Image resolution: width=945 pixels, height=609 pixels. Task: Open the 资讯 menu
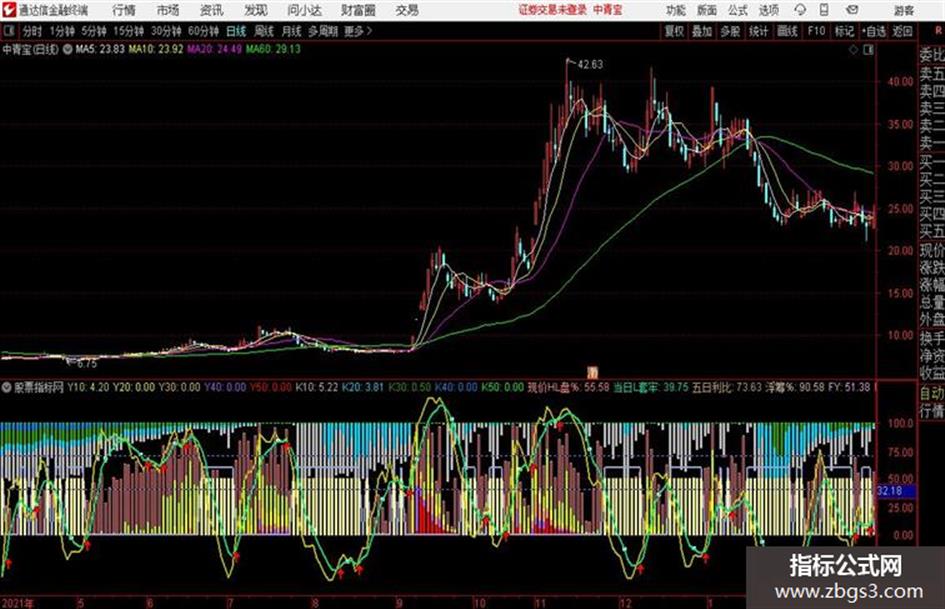pyautogui.click(x=212, y=10)
